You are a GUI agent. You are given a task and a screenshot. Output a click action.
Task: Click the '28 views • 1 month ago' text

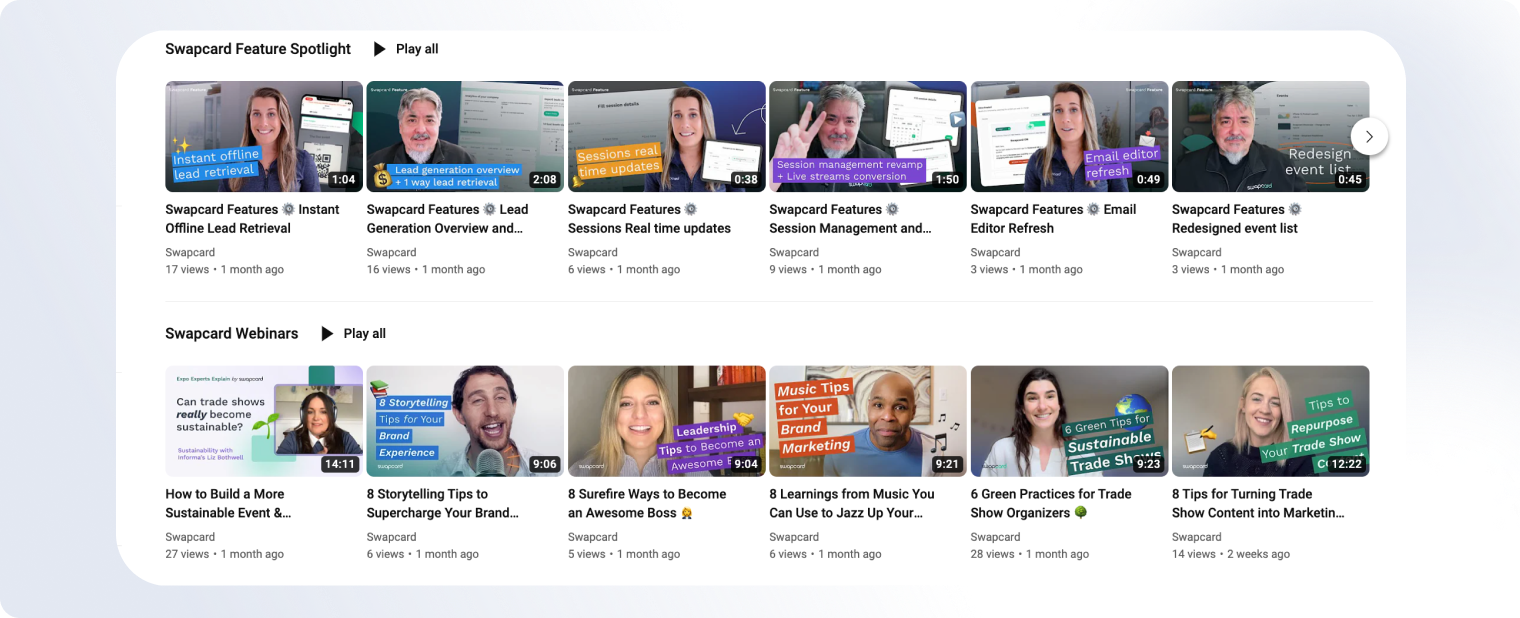point(1030,555)
